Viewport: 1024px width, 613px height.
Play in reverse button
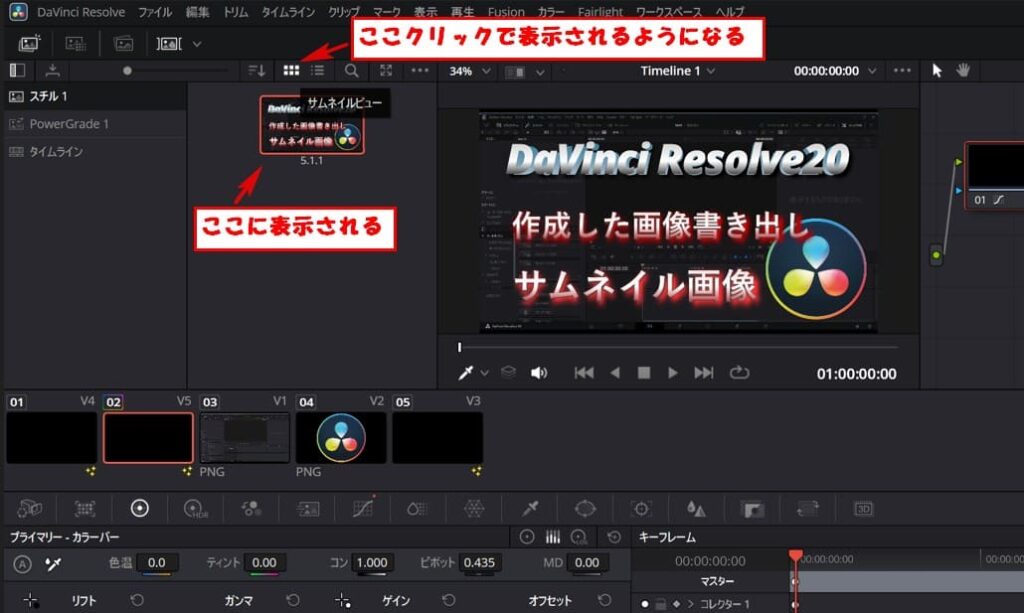(615, 373)
